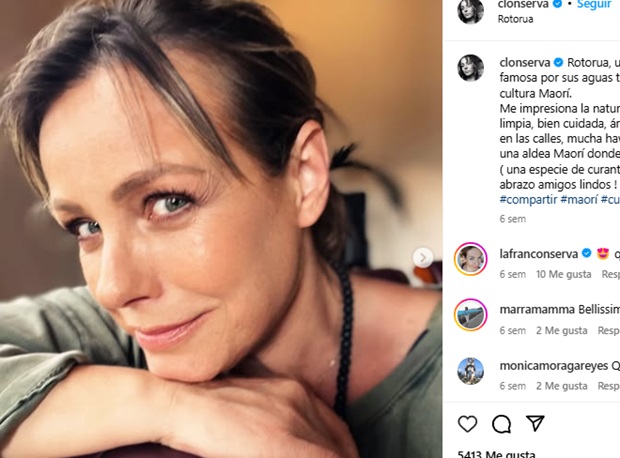Click clonserva avatar beside the caption
620x458 pixels.
point(471,68)
